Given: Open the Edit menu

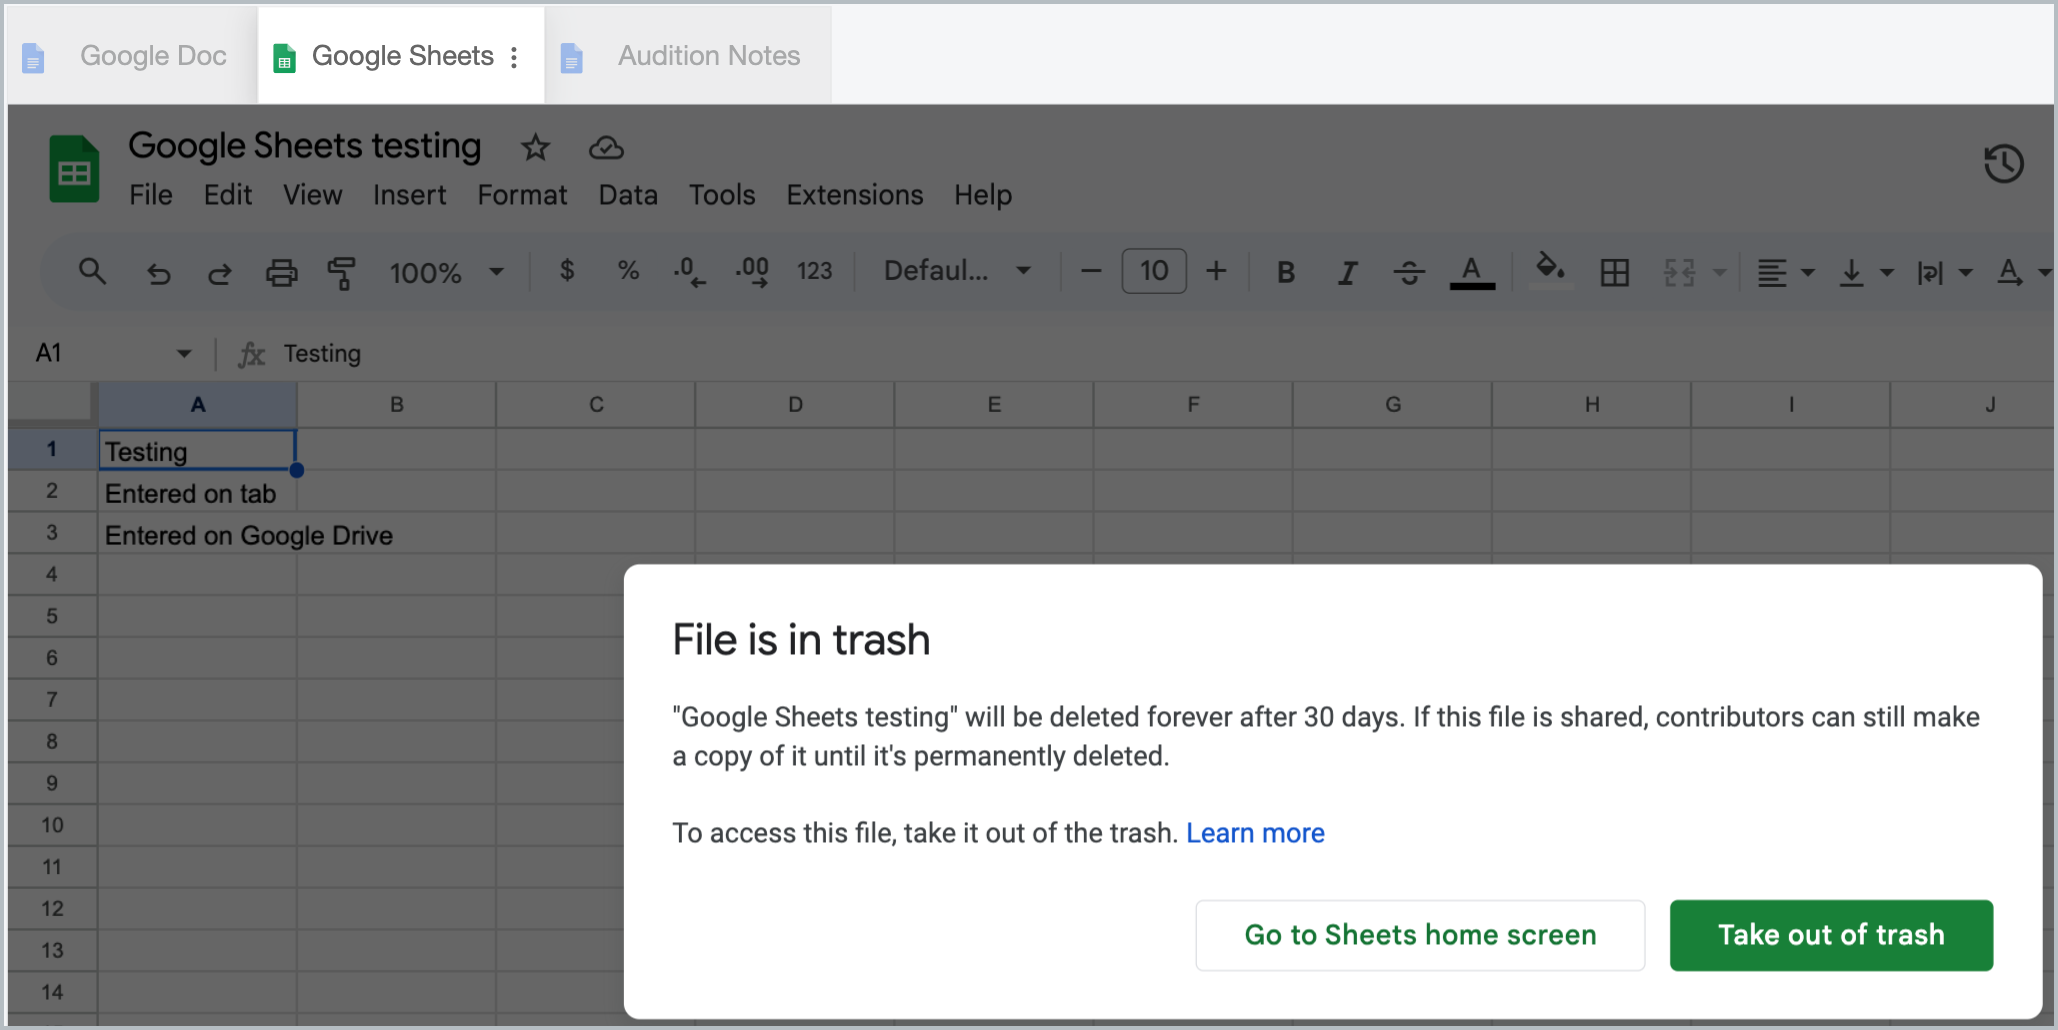Looking at the screenshot, I should pos(228,195).
